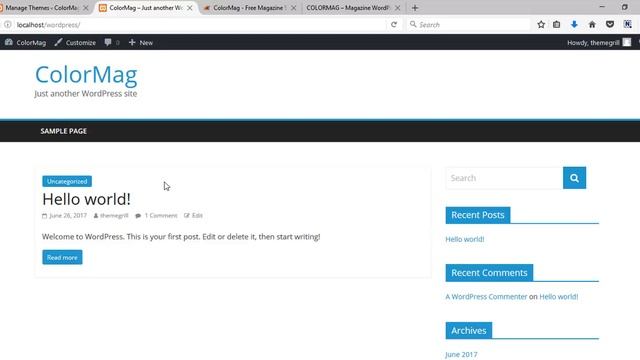
Task: Switch to the Manage Themes tab
Action: click(x=41, y=8)
